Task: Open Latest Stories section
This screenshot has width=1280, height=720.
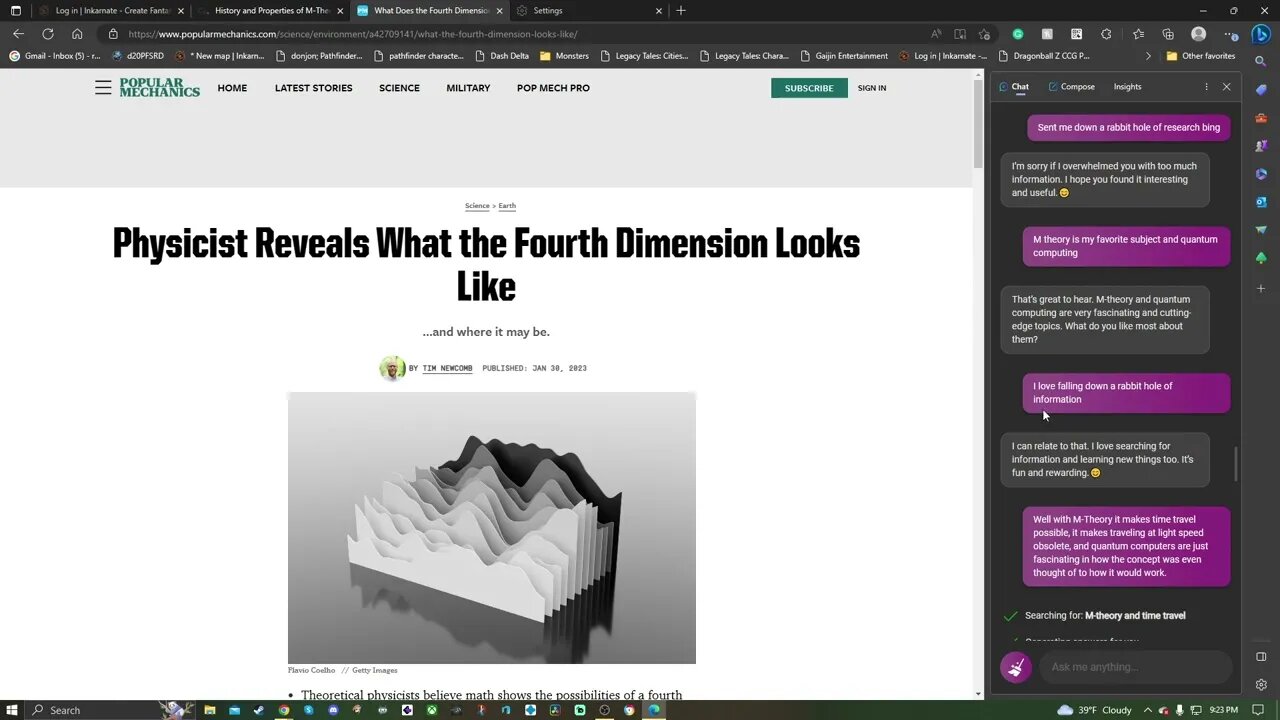Action: click(314, 88)
